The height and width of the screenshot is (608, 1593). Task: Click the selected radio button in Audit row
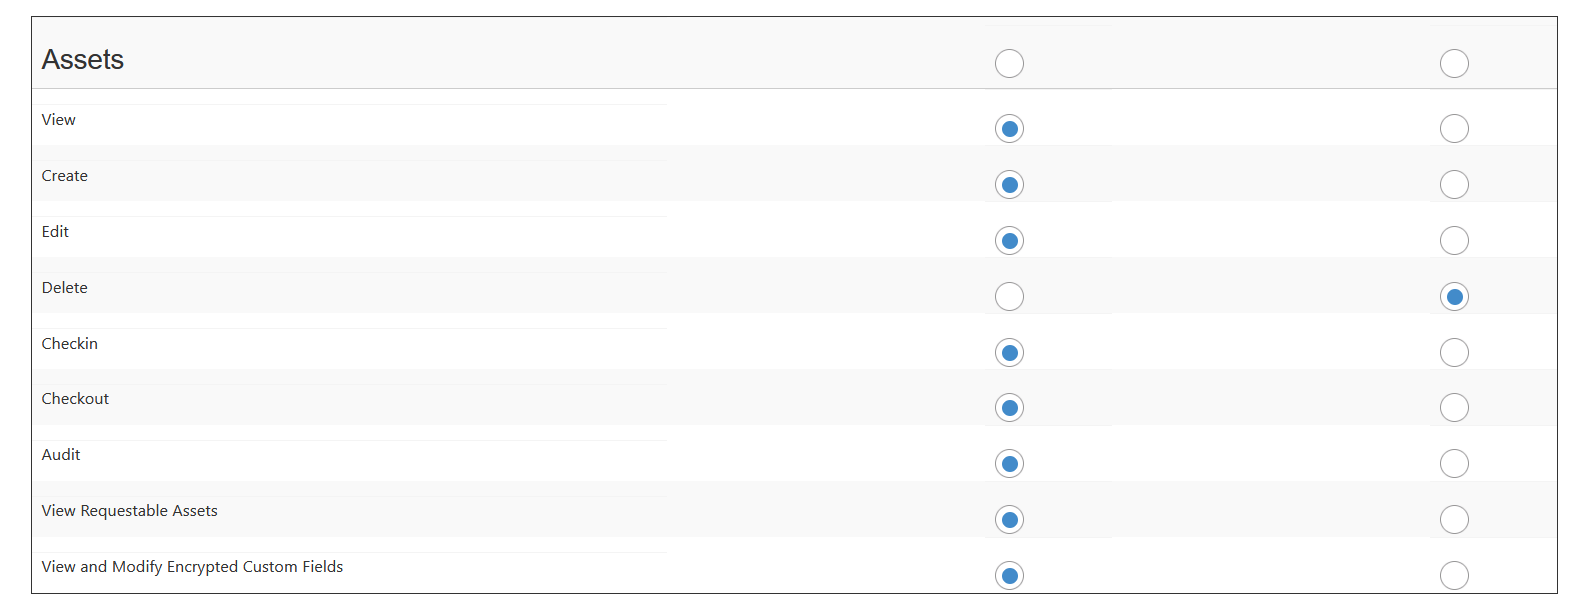click(1009, 464)
